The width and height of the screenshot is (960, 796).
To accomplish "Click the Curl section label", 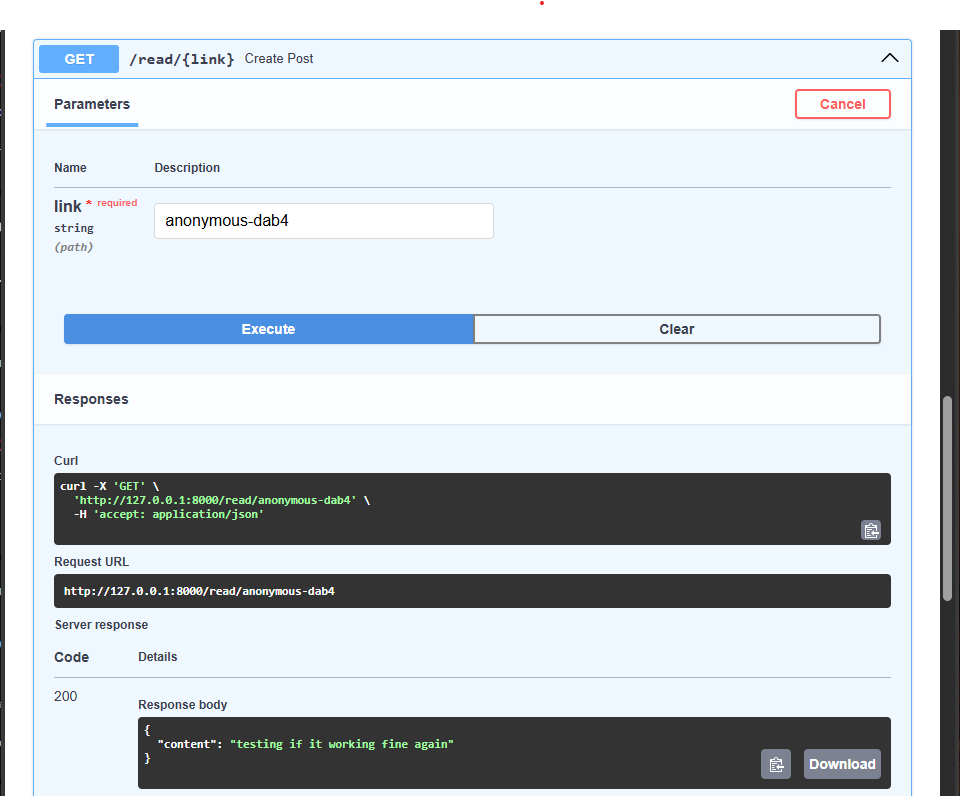I will coord(66,460).
